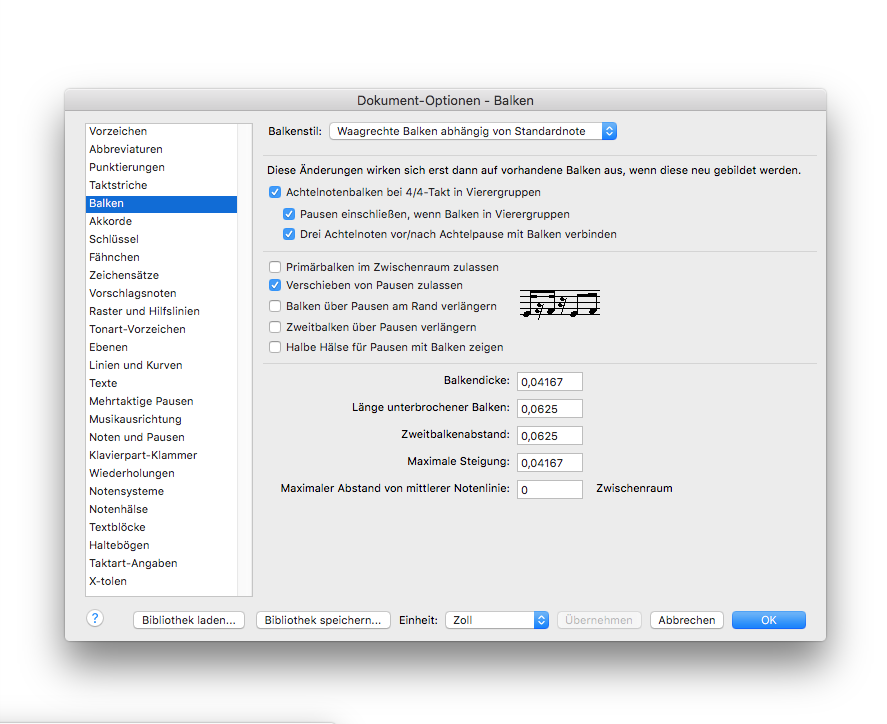Select Taktart-Angaben entry

point(161,563)
